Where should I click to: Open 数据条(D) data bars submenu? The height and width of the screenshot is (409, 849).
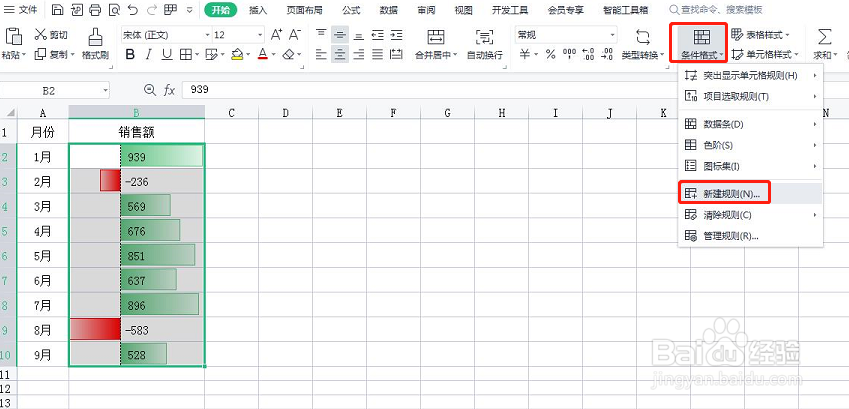click(x=750, y=125)
